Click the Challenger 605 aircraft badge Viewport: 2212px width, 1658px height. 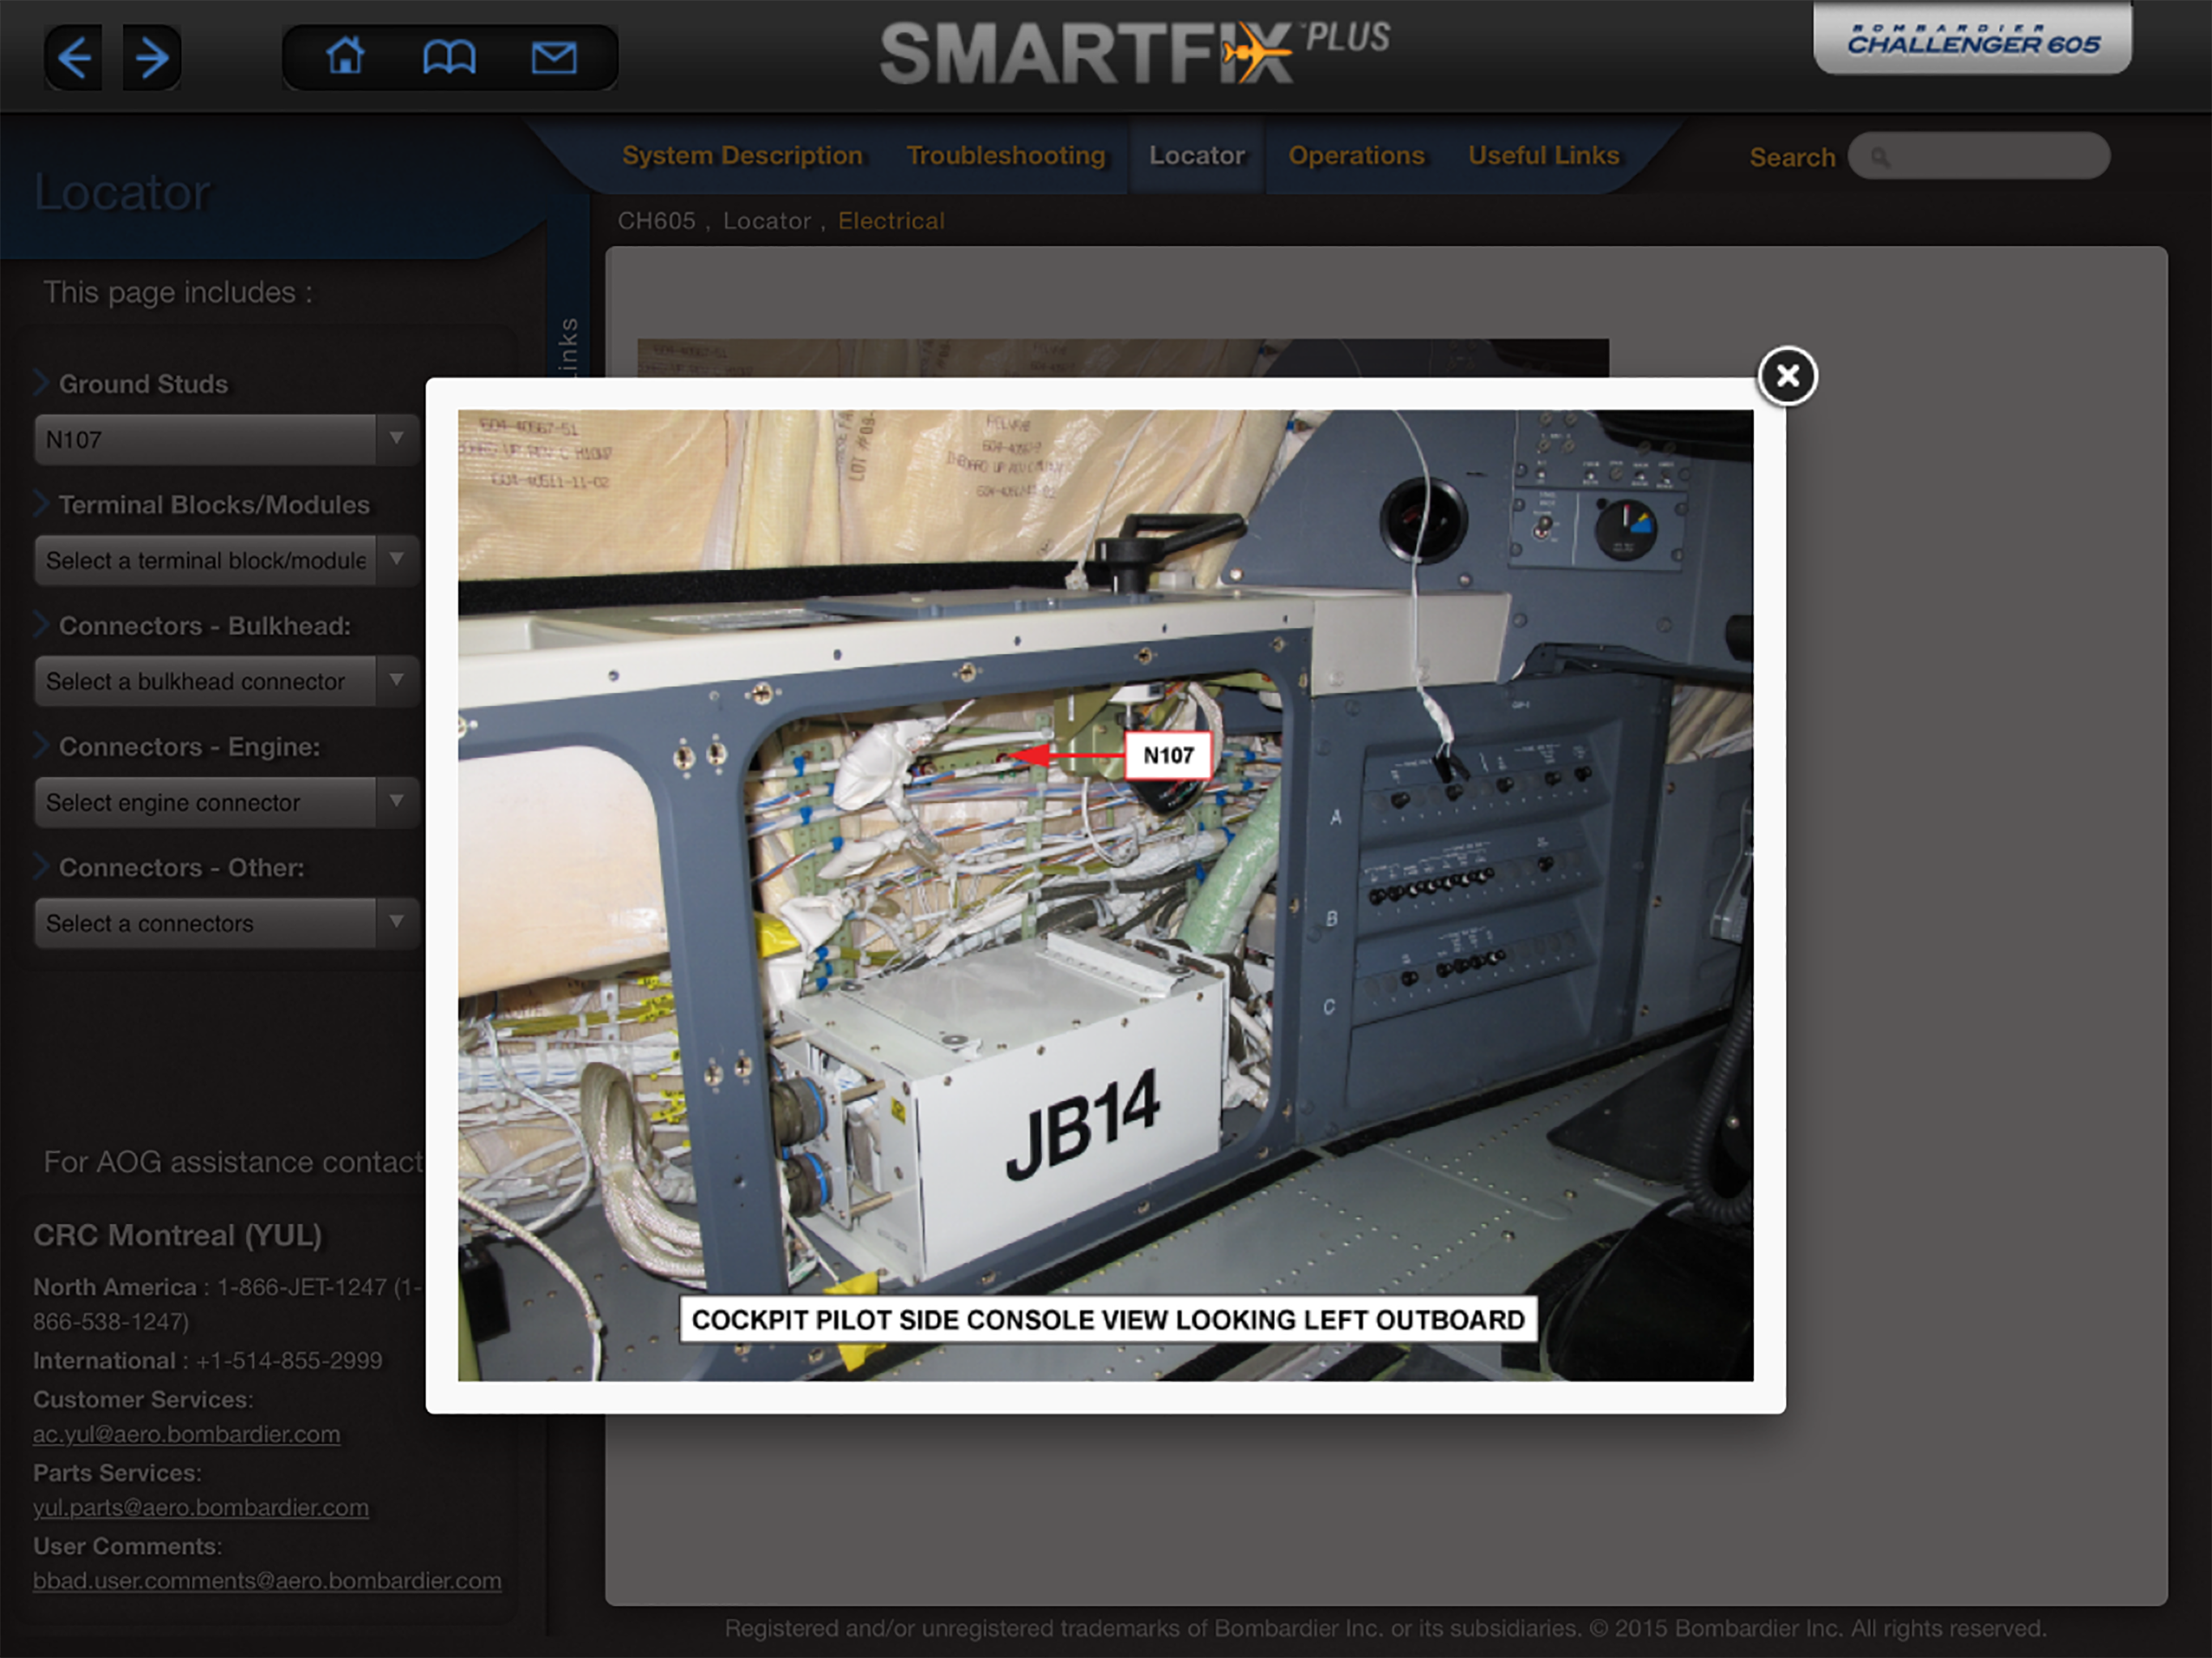tap(1972, 40)
